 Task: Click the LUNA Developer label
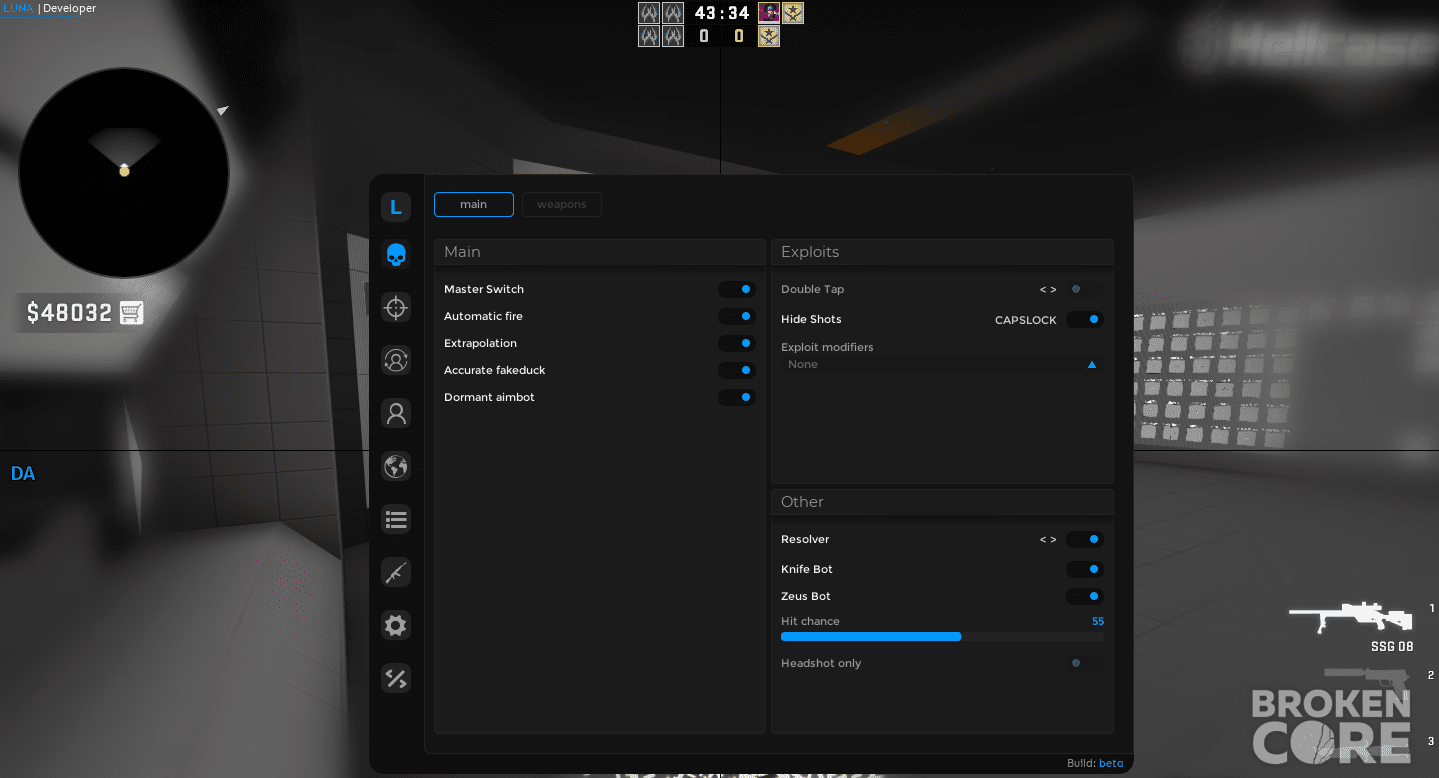(x=48, y=8)
